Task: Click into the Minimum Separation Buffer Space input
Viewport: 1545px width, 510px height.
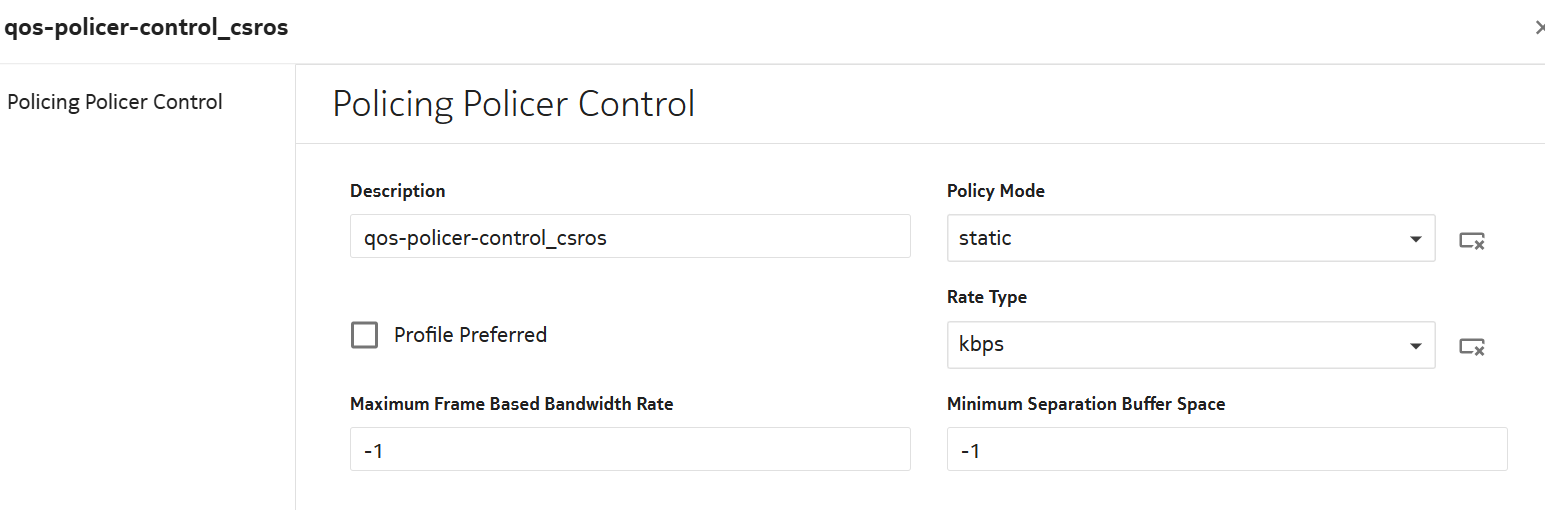Action: click(x=1226, y=451)
